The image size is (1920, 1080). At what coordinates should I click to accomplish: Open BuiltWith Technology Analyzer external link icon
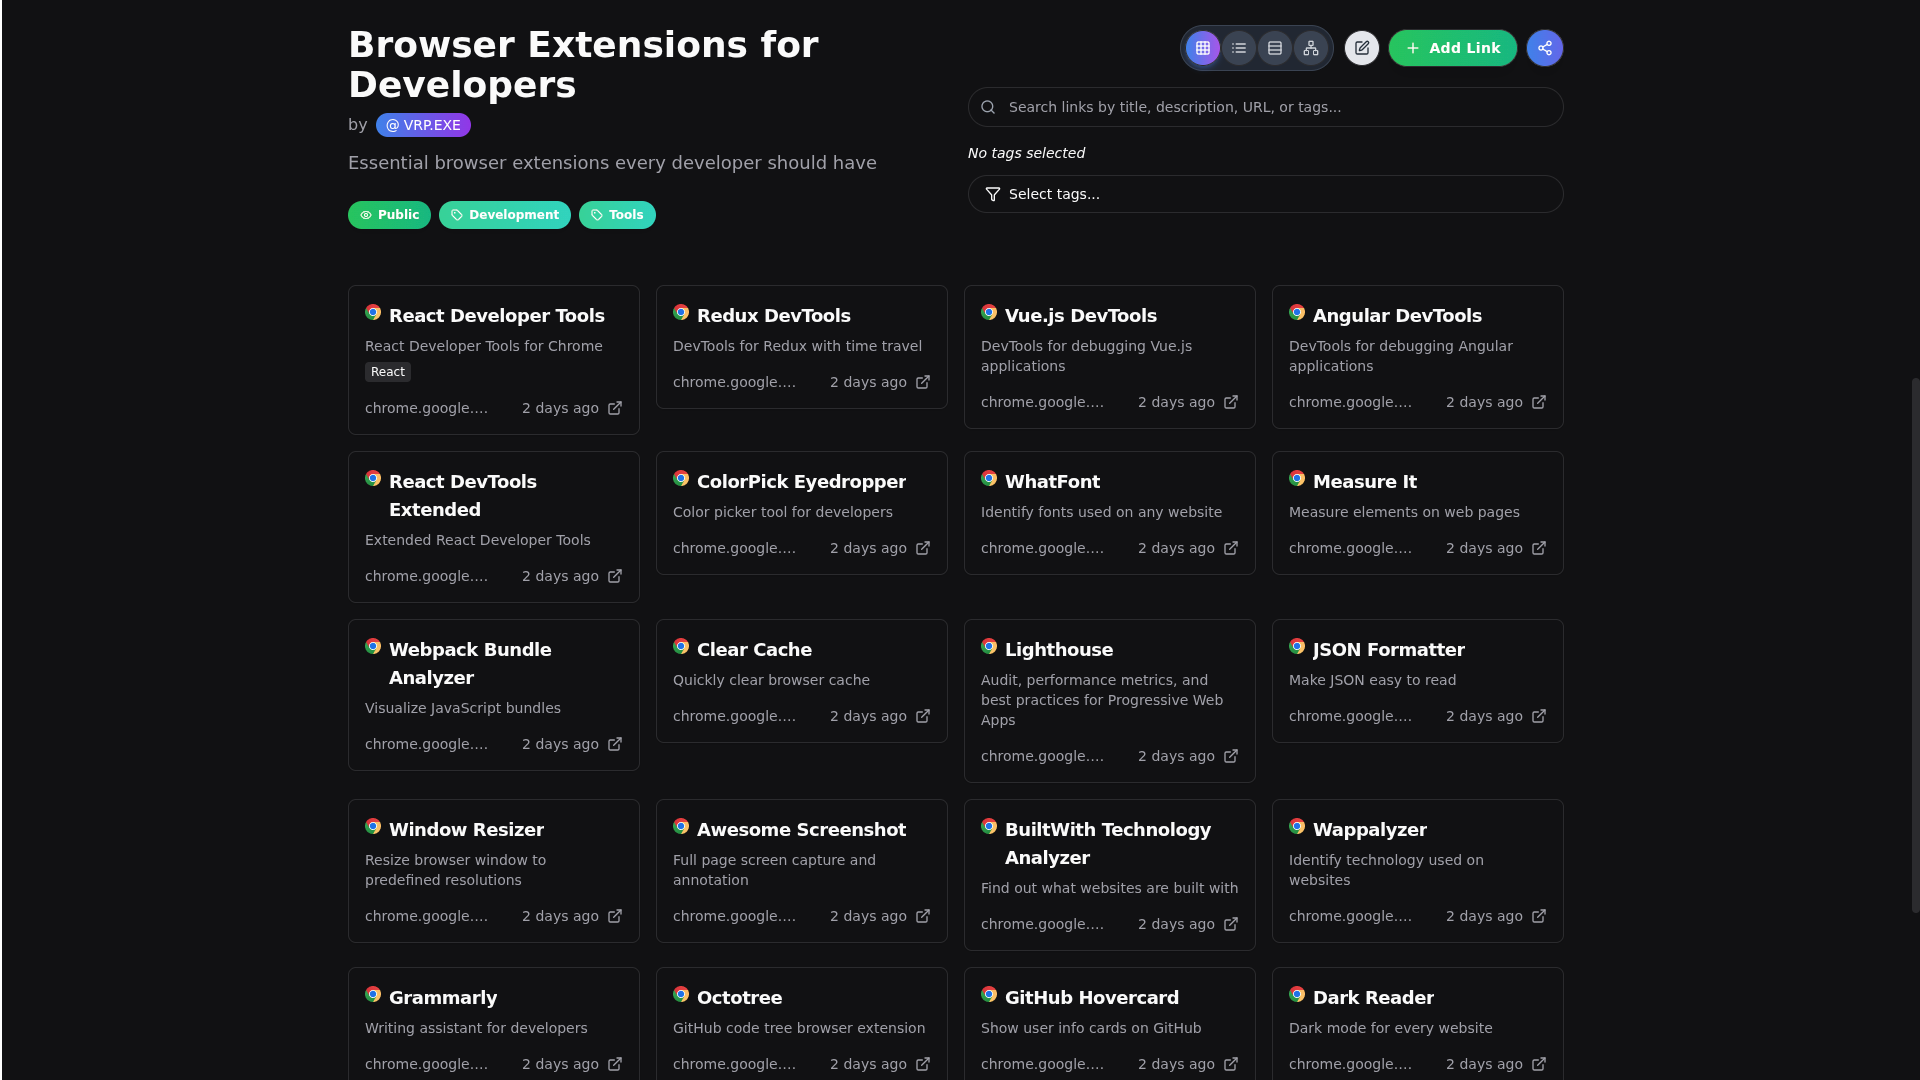pos(1231,924)
